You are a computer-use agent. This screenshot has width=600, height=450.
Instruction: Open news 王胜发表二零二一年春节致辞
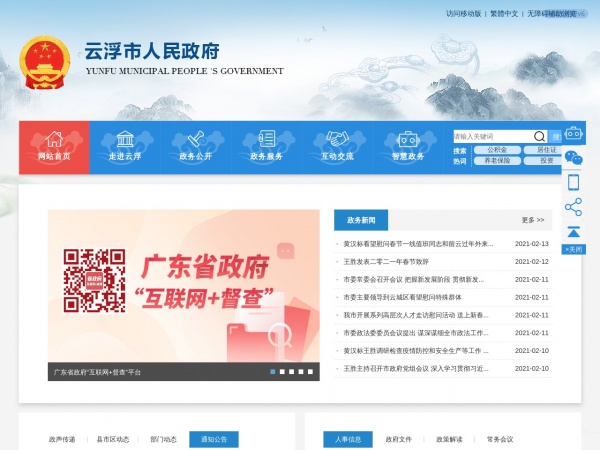(386, 262)
